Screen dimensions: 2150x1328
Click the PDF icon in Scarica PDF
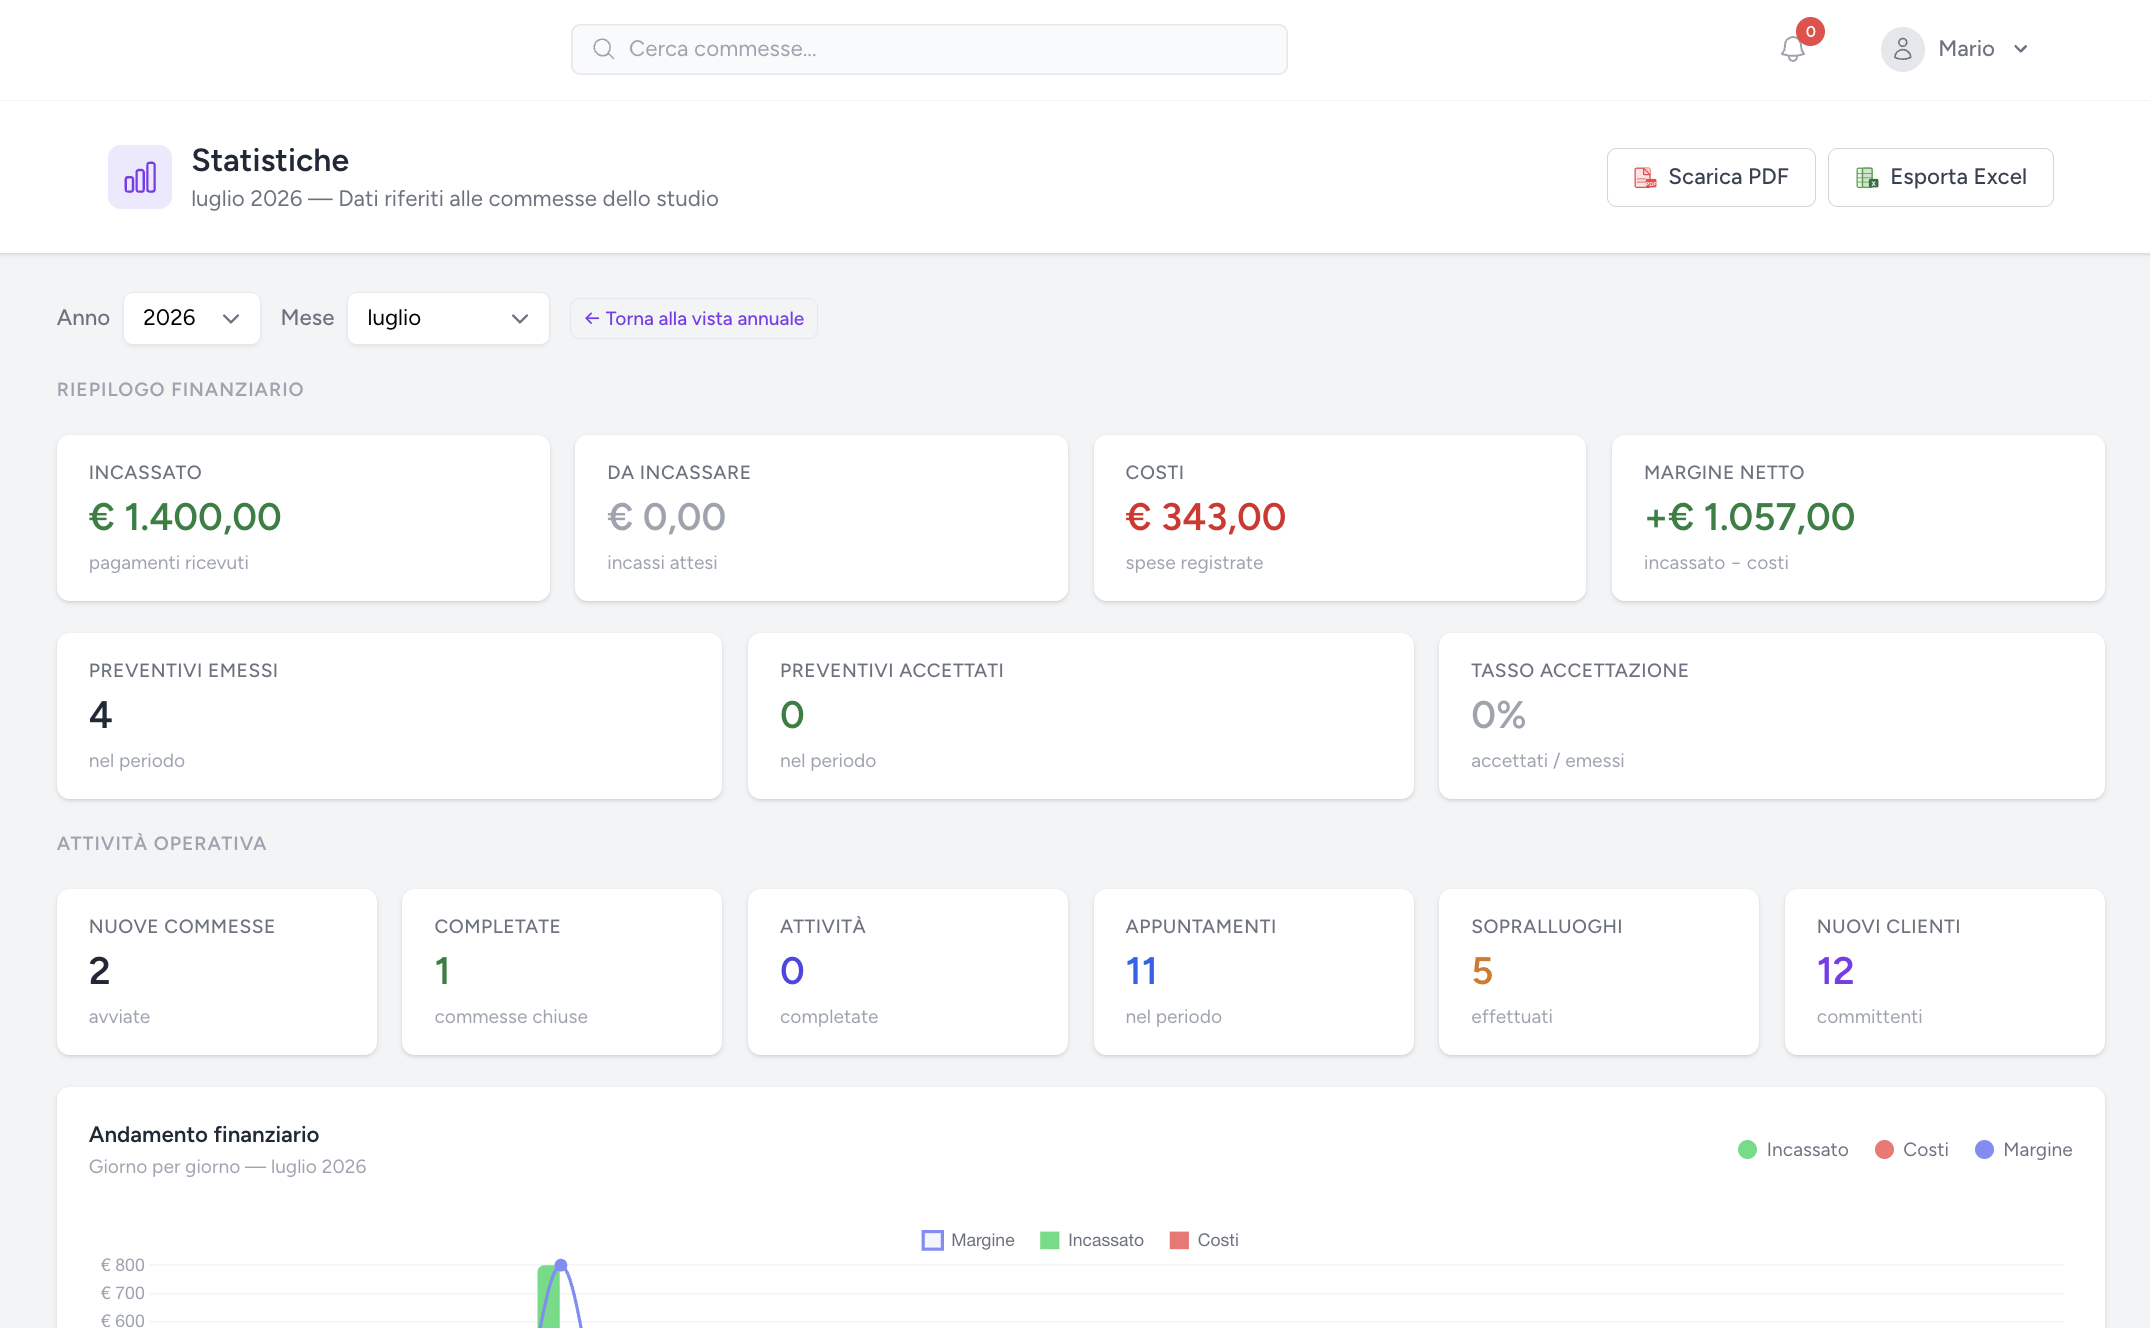(x=1645, y=177)
